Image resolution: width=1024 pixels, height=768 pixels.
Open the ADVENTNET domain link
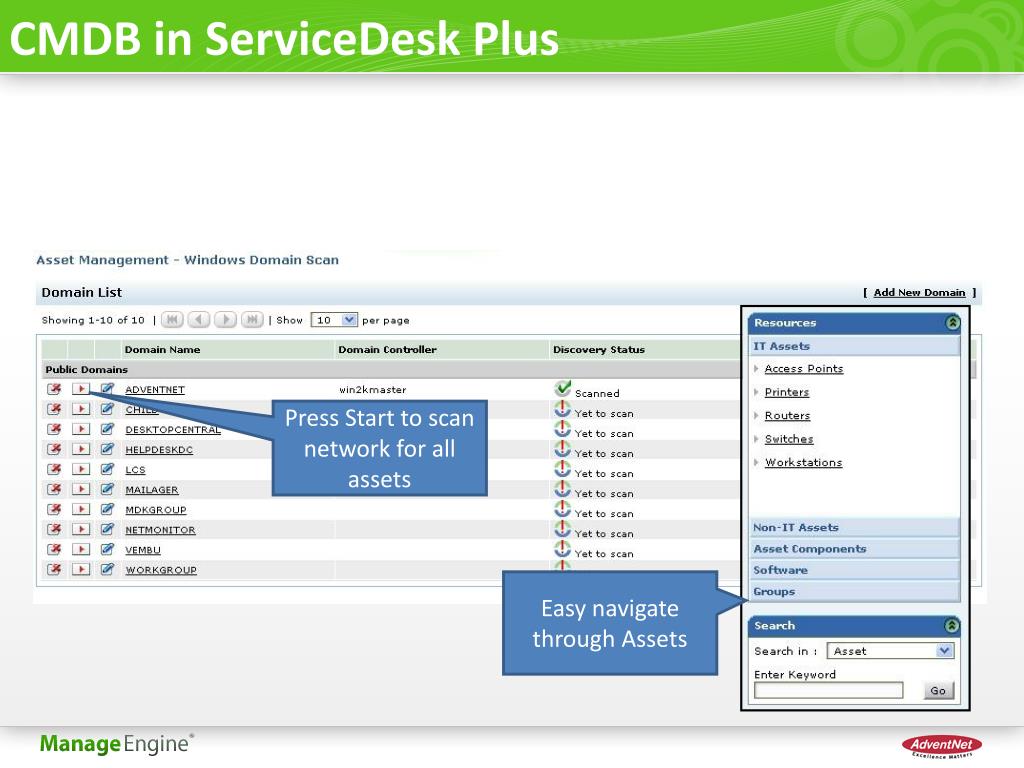(155, 390)
